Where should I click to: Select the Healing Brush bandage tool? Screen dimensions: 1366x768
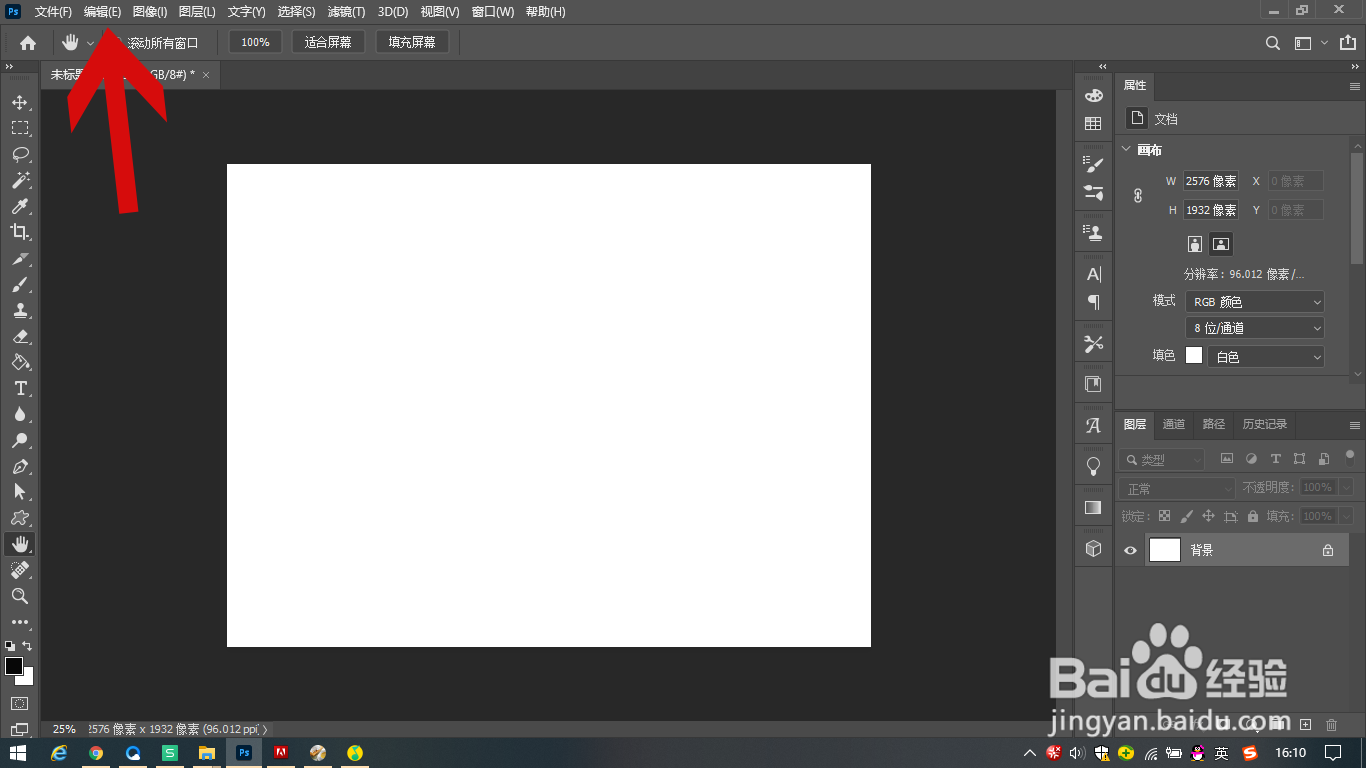pos(20,570)
